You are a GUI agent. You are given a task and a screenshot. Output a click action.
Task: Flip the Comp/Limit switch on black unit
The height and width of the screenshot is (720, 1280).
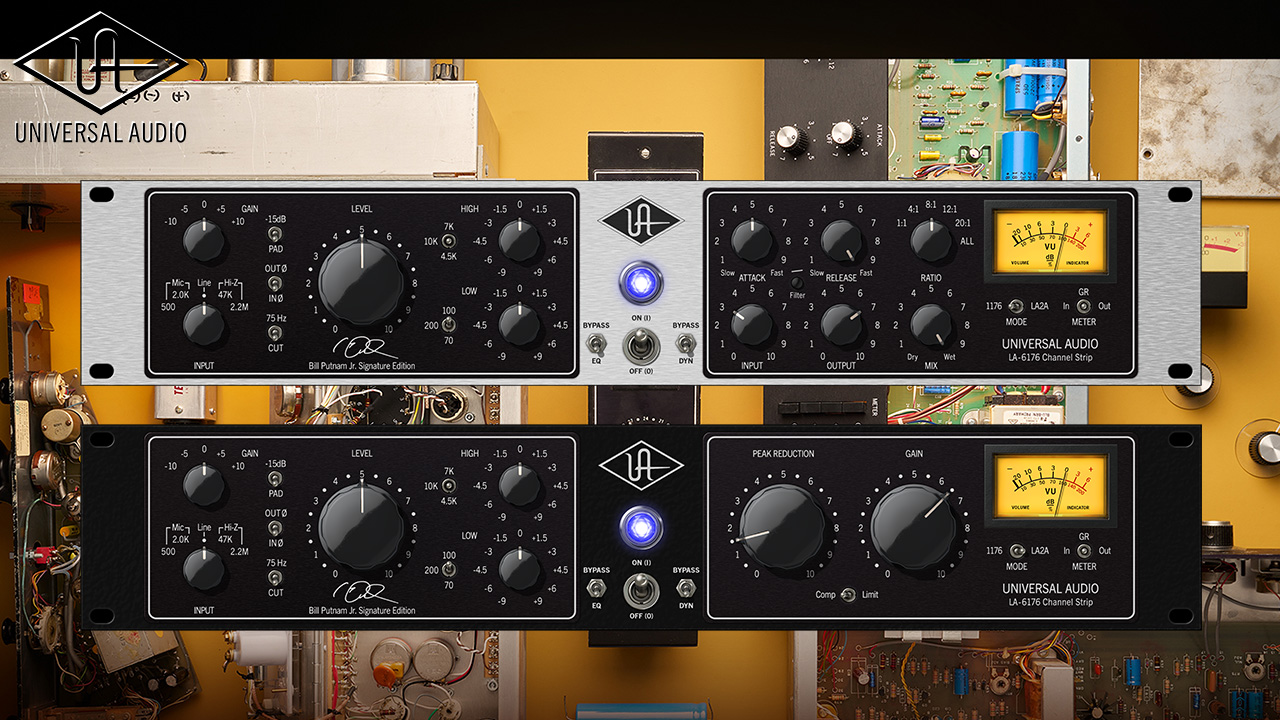(842, 595)
